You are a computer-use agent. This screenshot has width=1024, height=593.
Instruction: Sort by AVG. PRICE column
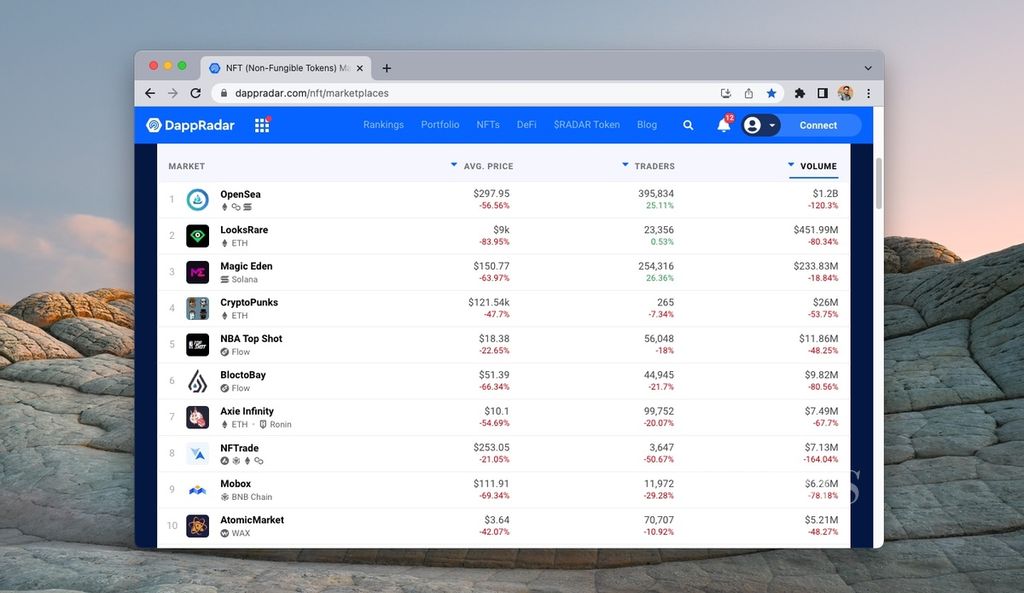tap(482, 166)
